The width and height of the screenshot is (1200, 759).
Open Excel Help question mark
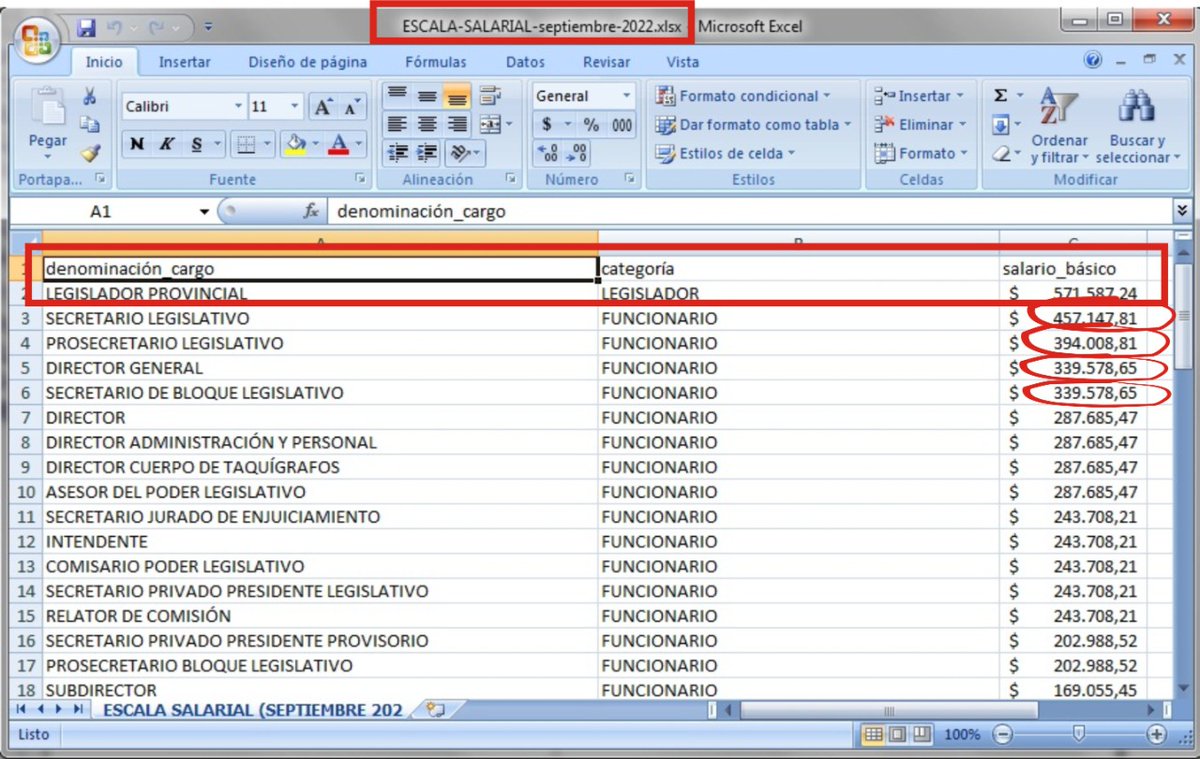point(1093,61)
